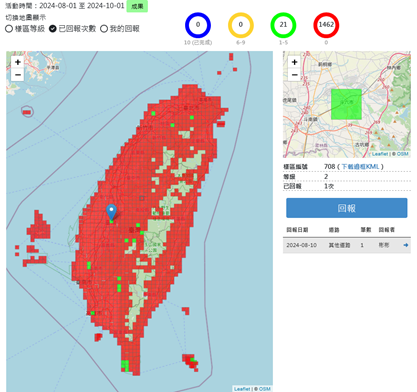Viewport: 417px width, 392px height.
Task: Click the 2024-08-10 report date cell
Action: pos(301,245)
